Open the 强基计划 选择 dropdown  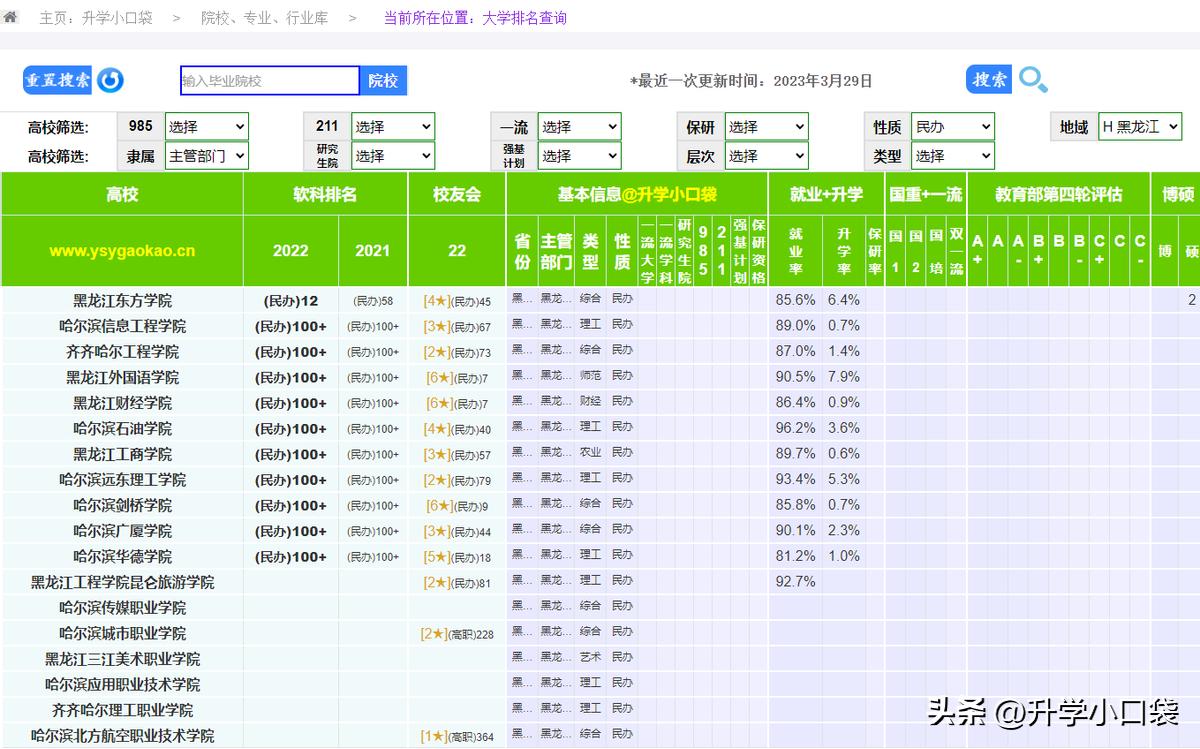click(x=579, y=156)
